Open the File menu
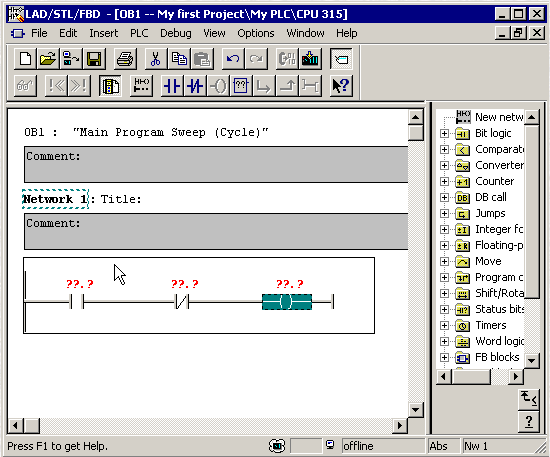Image resolution: width=550 pixels, height=457 pixels. [39, 33]
